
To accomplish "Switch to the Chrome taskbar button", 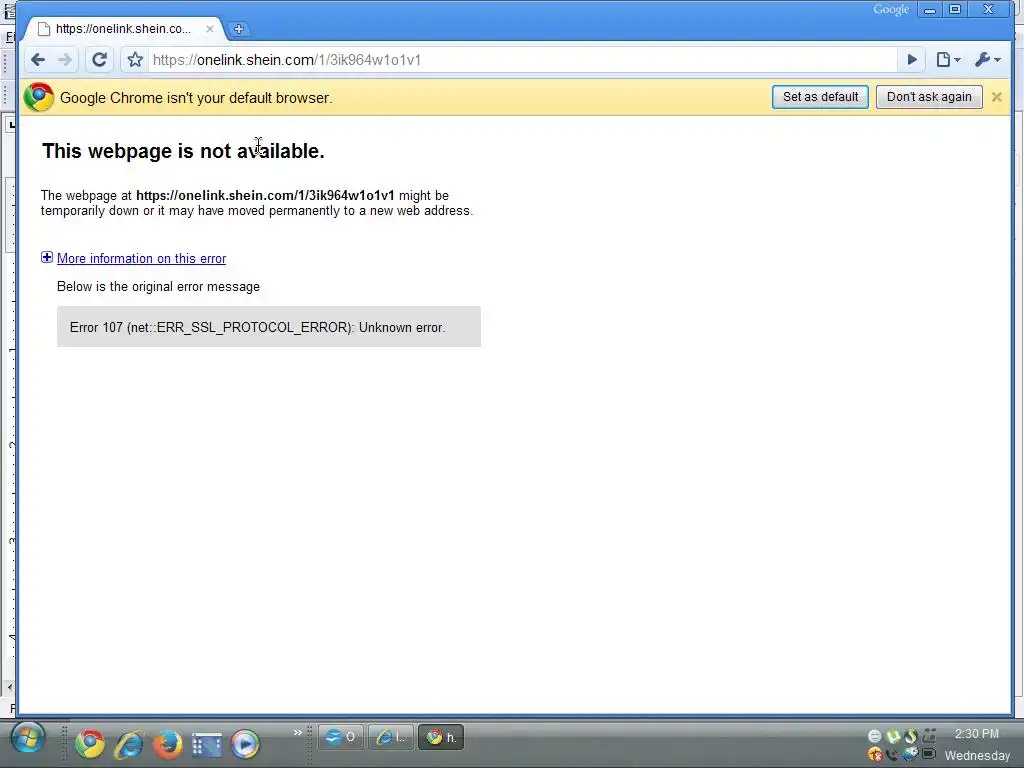I will point(441,737).
